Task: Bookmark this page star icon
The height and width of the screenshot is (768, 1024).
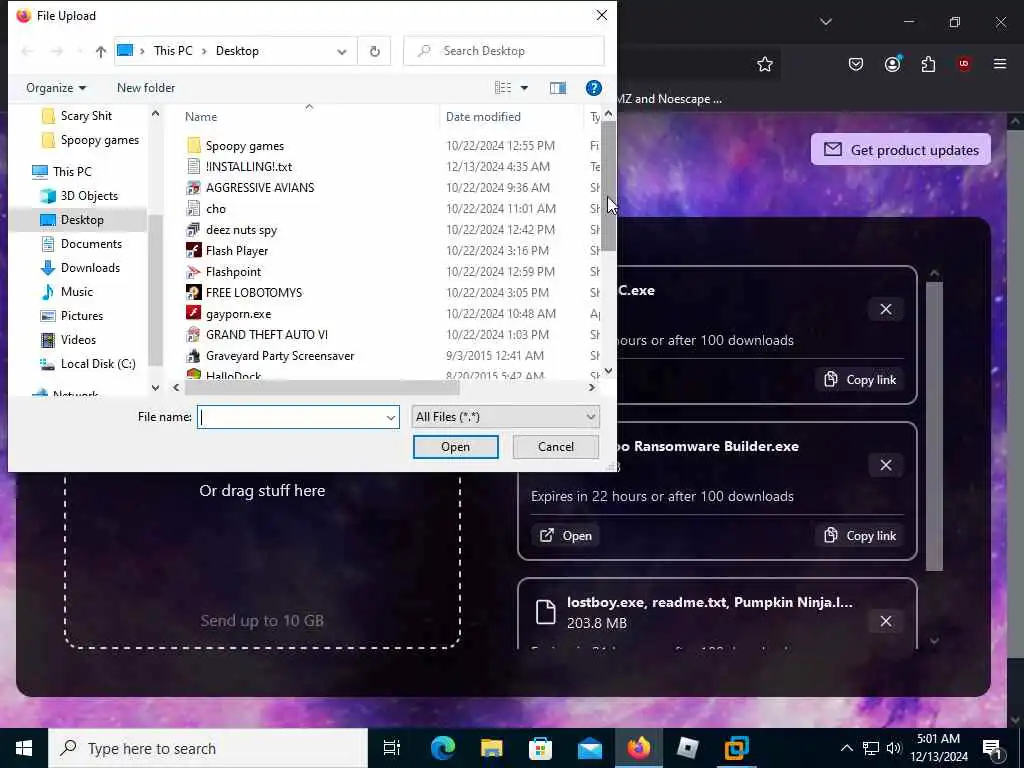Action: pyautogui.click(x=765, y=64)
